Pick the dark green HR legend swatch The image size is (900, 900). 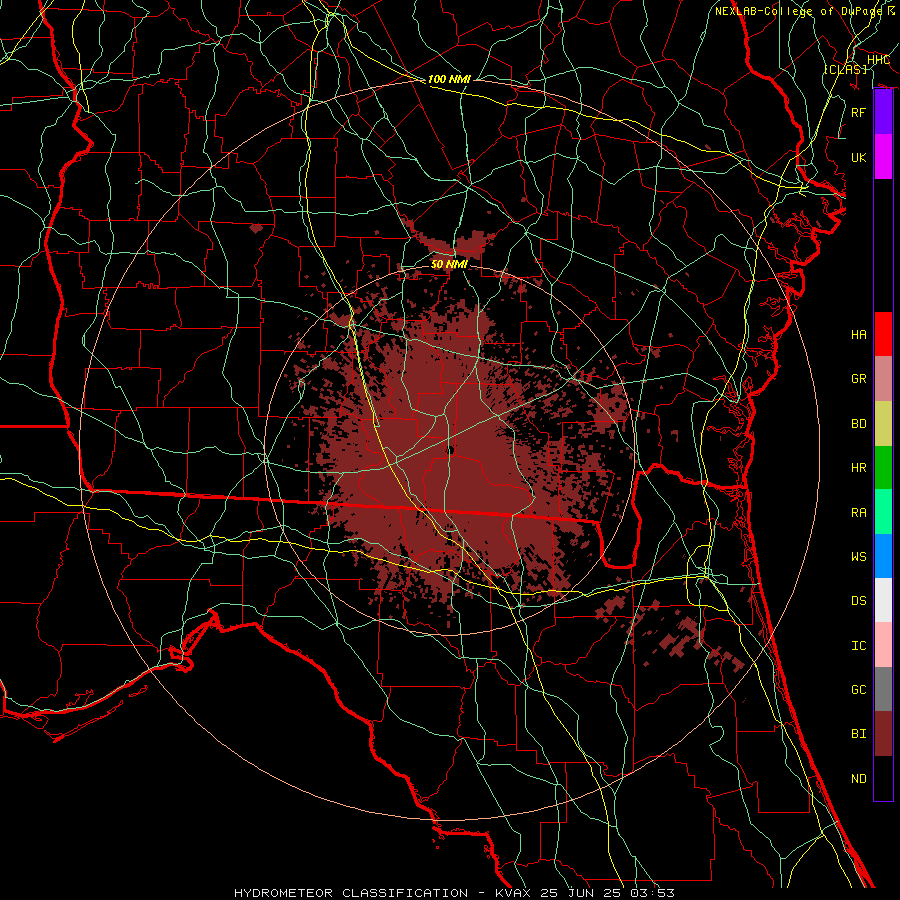883,467
